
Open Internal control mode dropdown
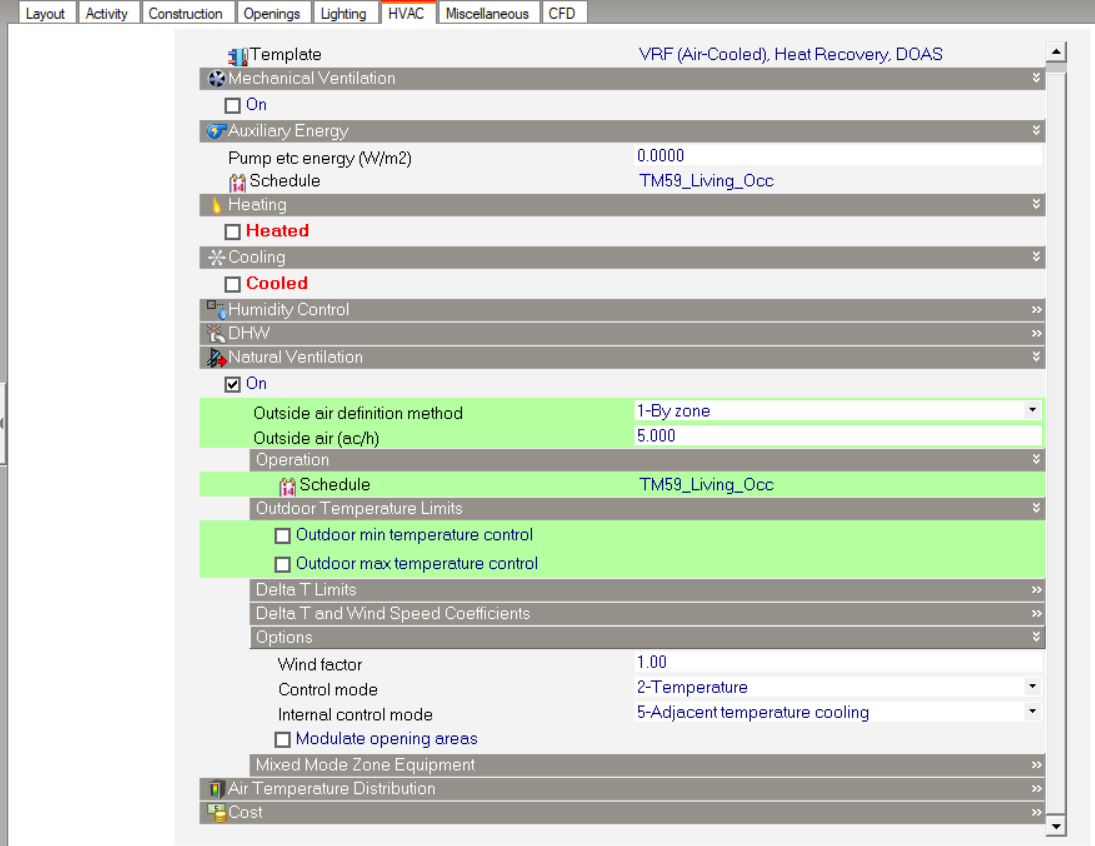(x=1032, y=712)
